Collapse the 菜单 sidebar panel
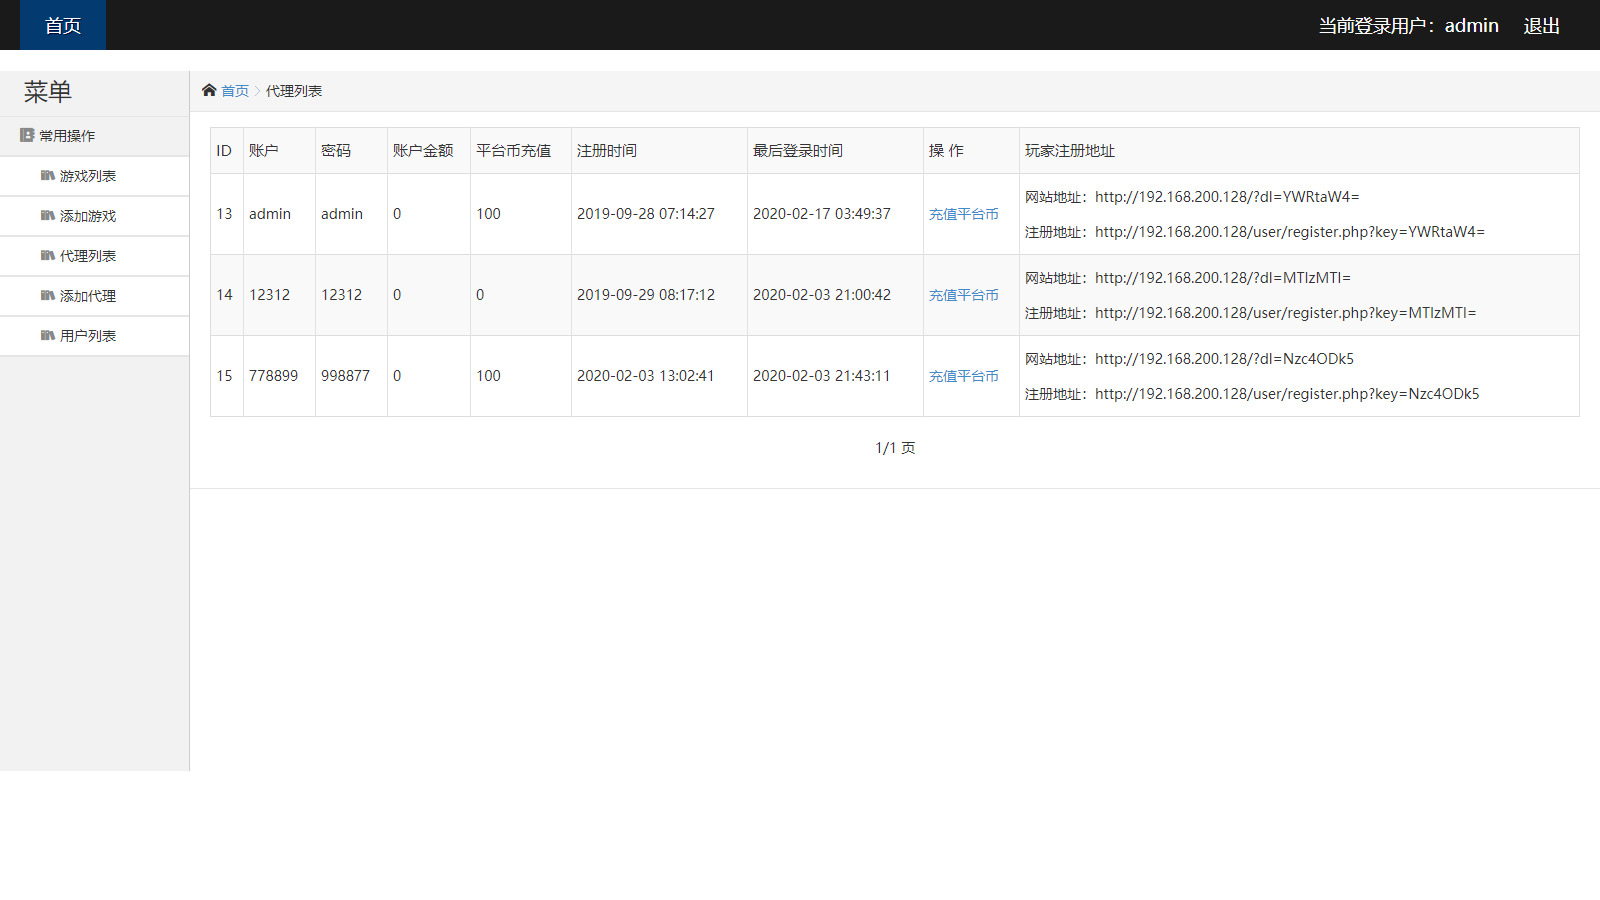1600x900 pixels. pyautogui.click(x=48, y=91)
